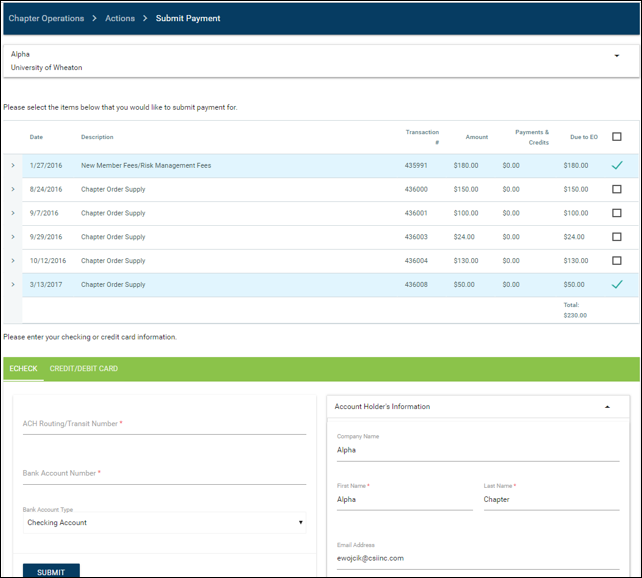Expand the 9/7/2016 transaction row chevron
642x578 pixels.
coord(13,213)
